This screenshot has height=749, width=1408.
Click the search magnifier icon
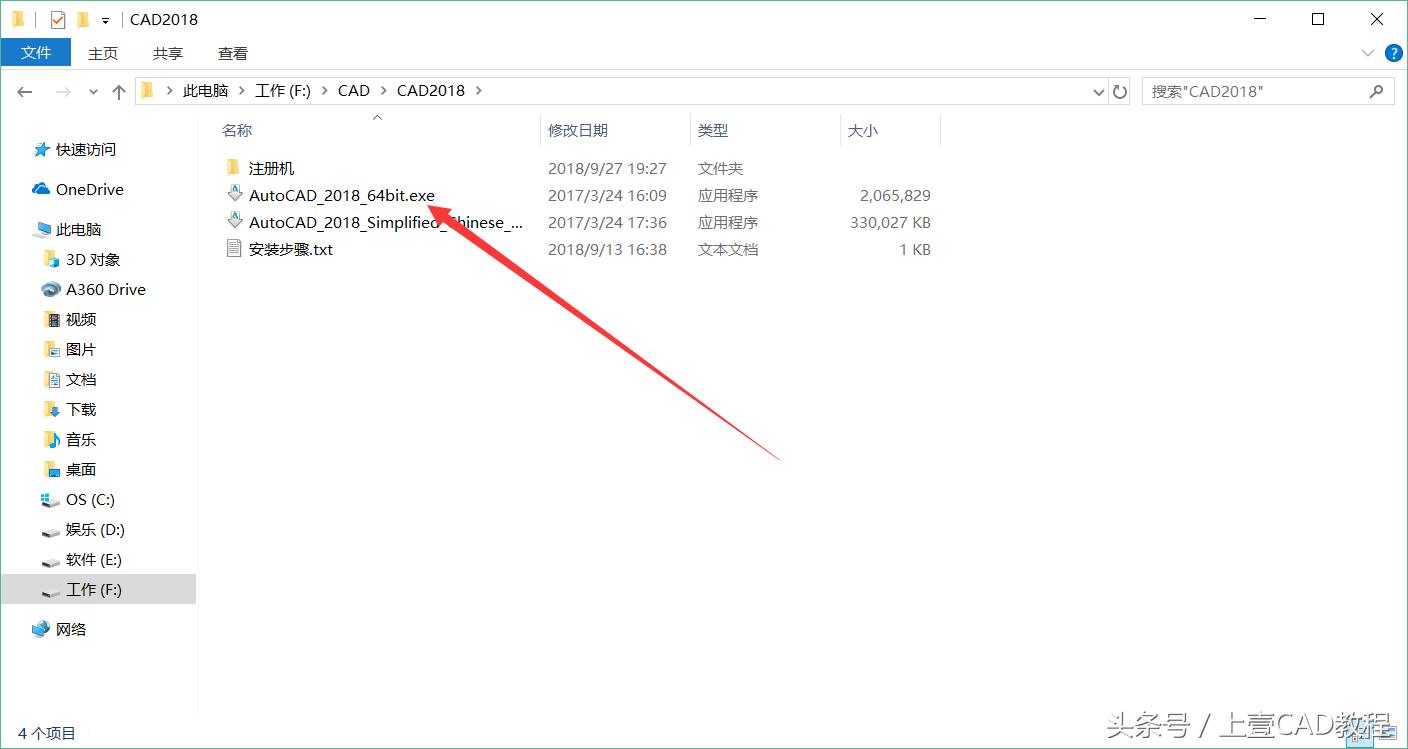click(1376, 90)
